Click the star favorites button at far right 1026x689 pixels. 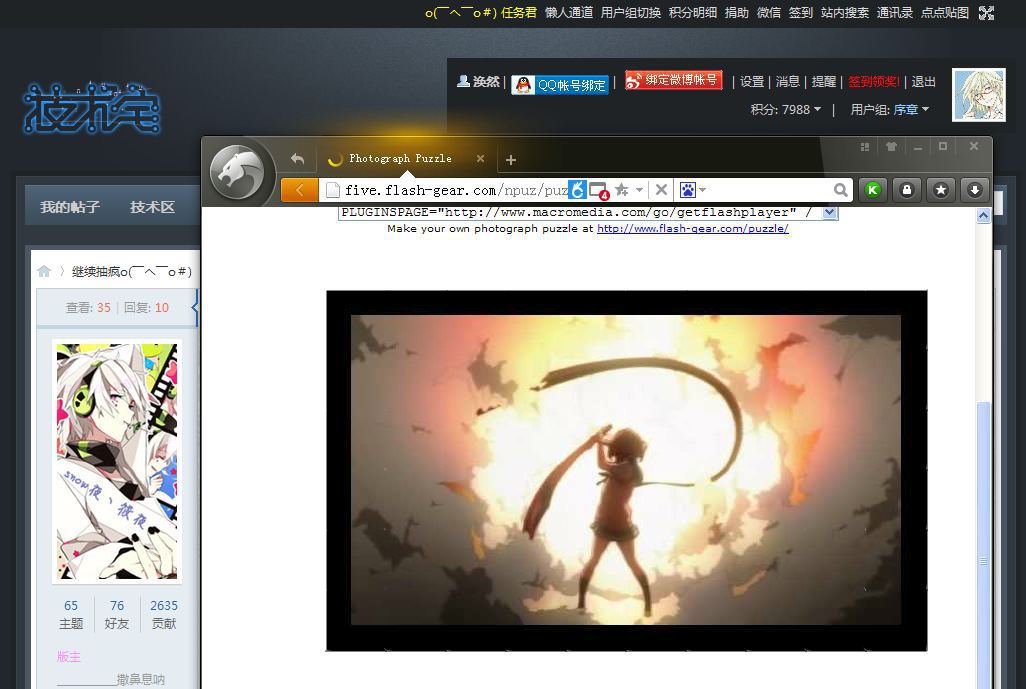click(x=940, y=190)
